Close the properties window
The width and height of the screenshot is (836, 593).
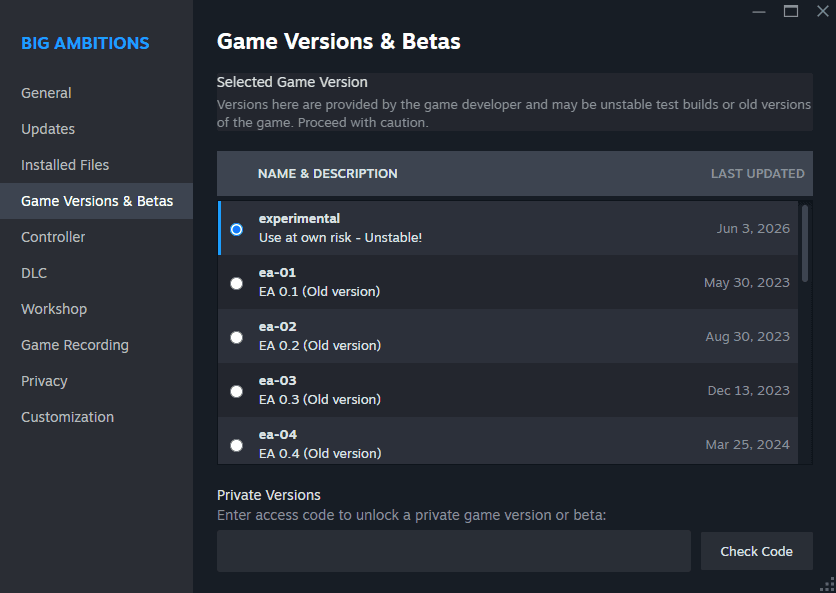pyautogui.click(x=823, y=11)
